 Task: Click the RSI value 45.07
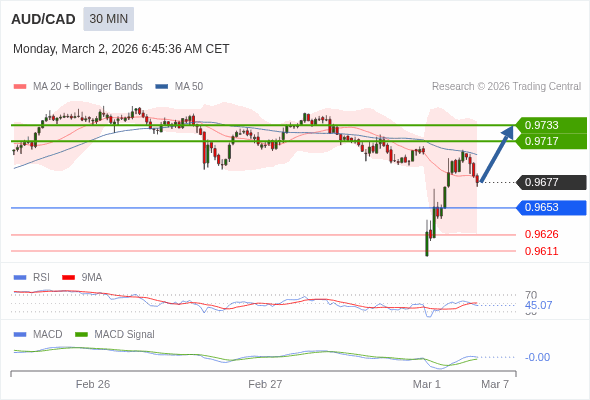[538, 305]
